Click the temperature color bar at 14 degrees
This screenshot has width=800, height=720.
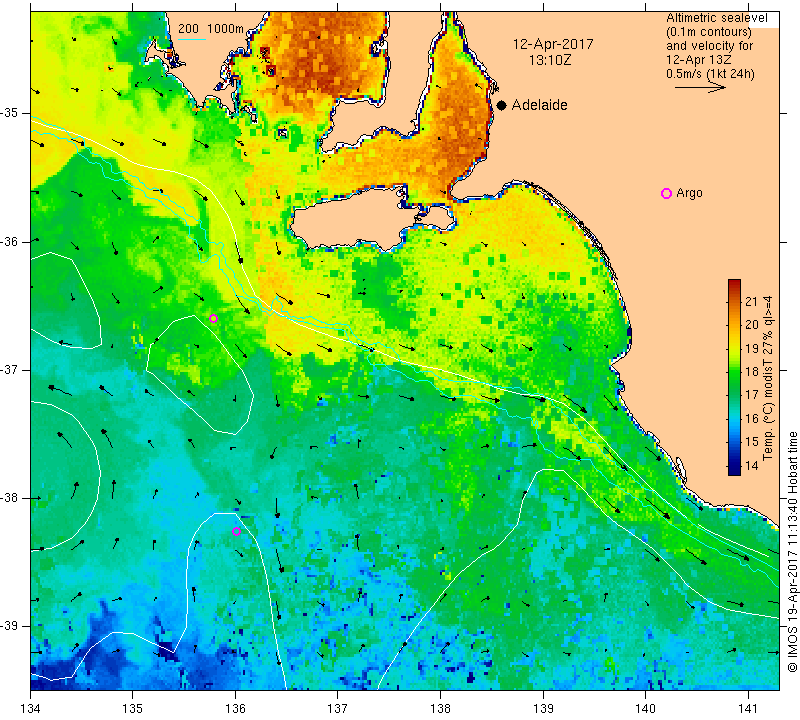point(734,465)
